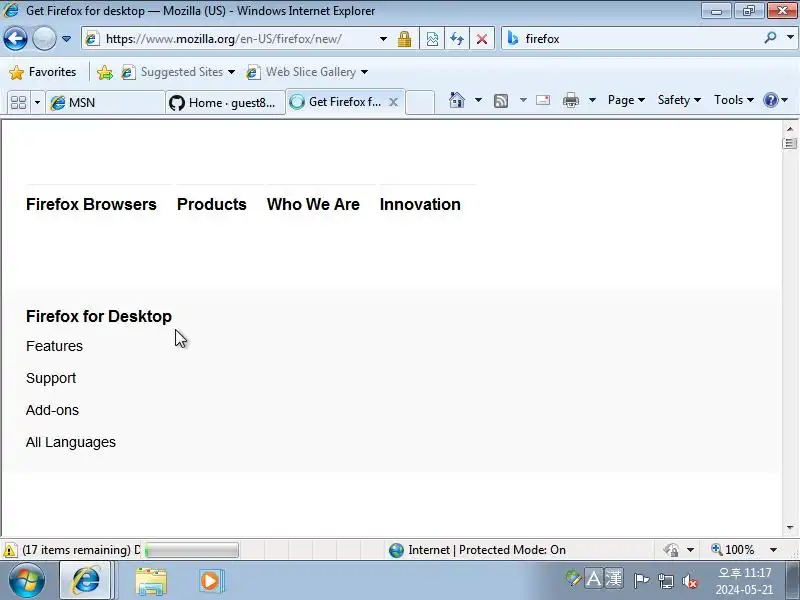Click the status bar privacy lock icon
This screenshot has height=600, width=800.
(671, 550)
